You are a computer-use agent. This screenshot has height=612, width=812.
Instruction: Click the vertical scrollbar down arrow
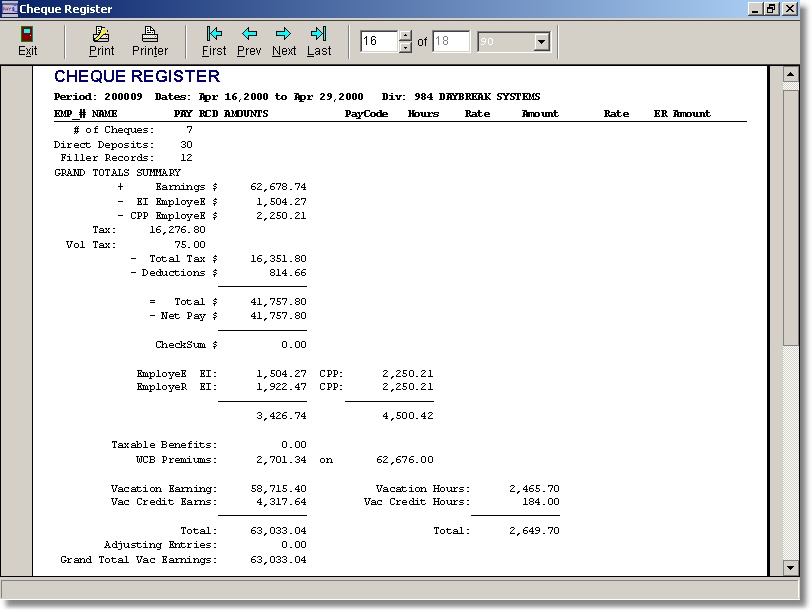[790, 568]
